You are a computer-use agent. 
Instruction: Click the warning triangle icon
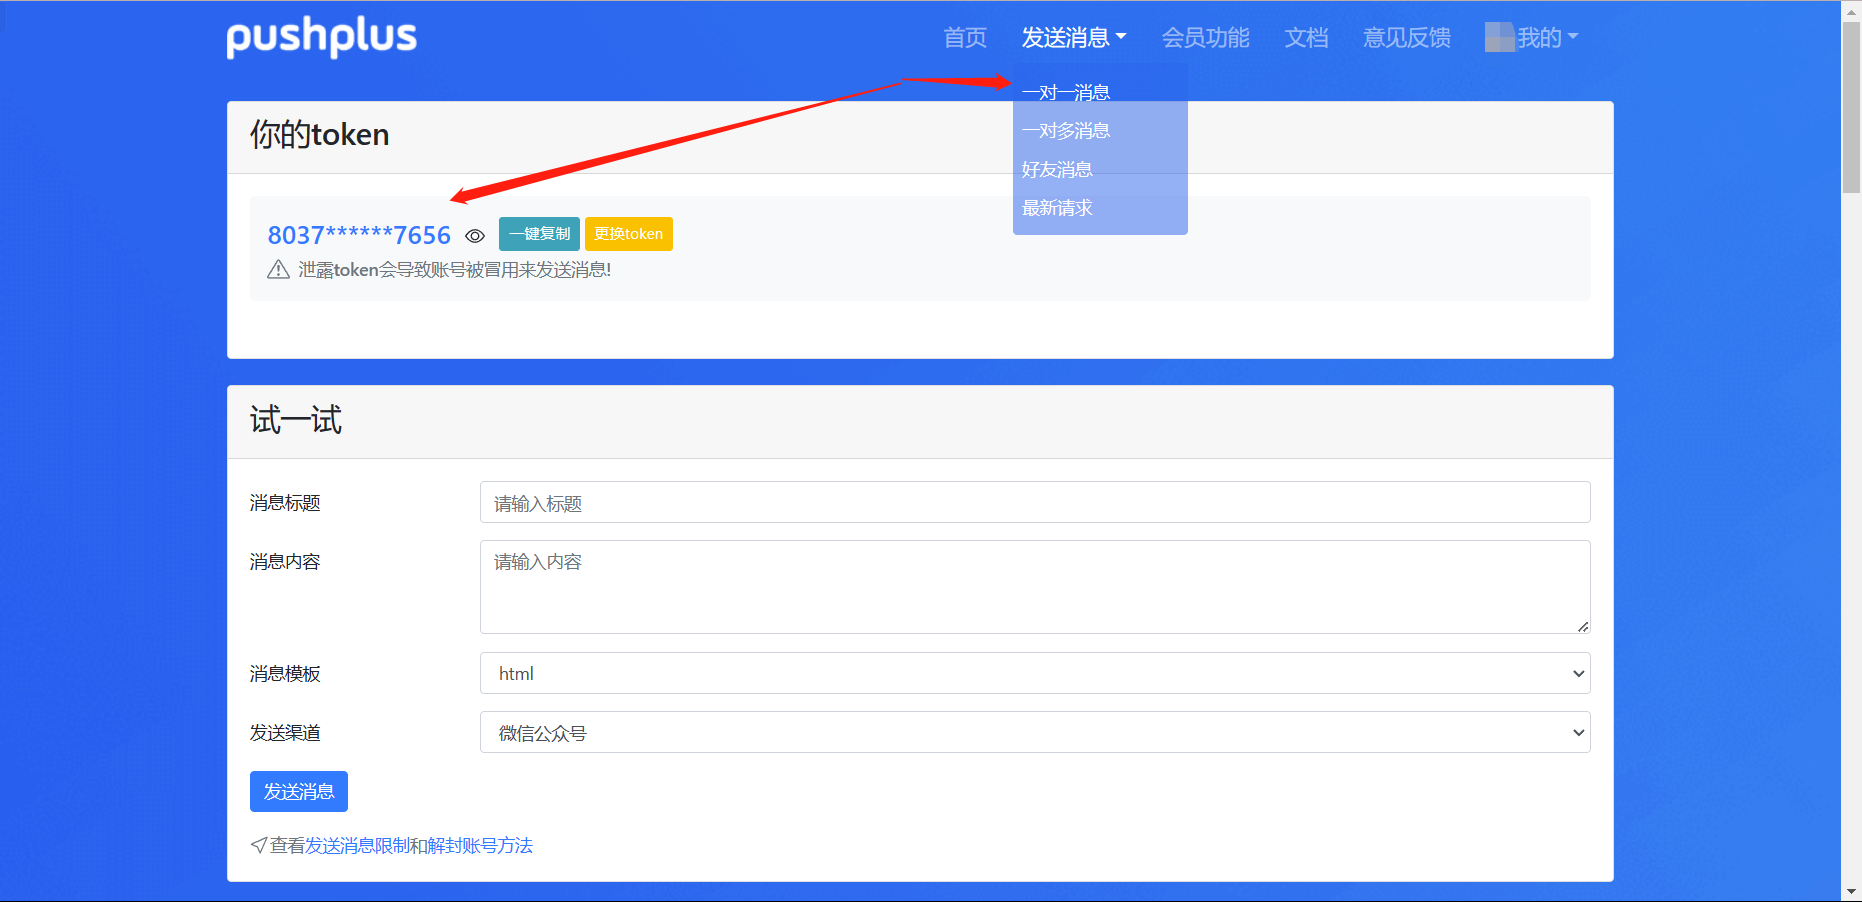click(278, 270)
